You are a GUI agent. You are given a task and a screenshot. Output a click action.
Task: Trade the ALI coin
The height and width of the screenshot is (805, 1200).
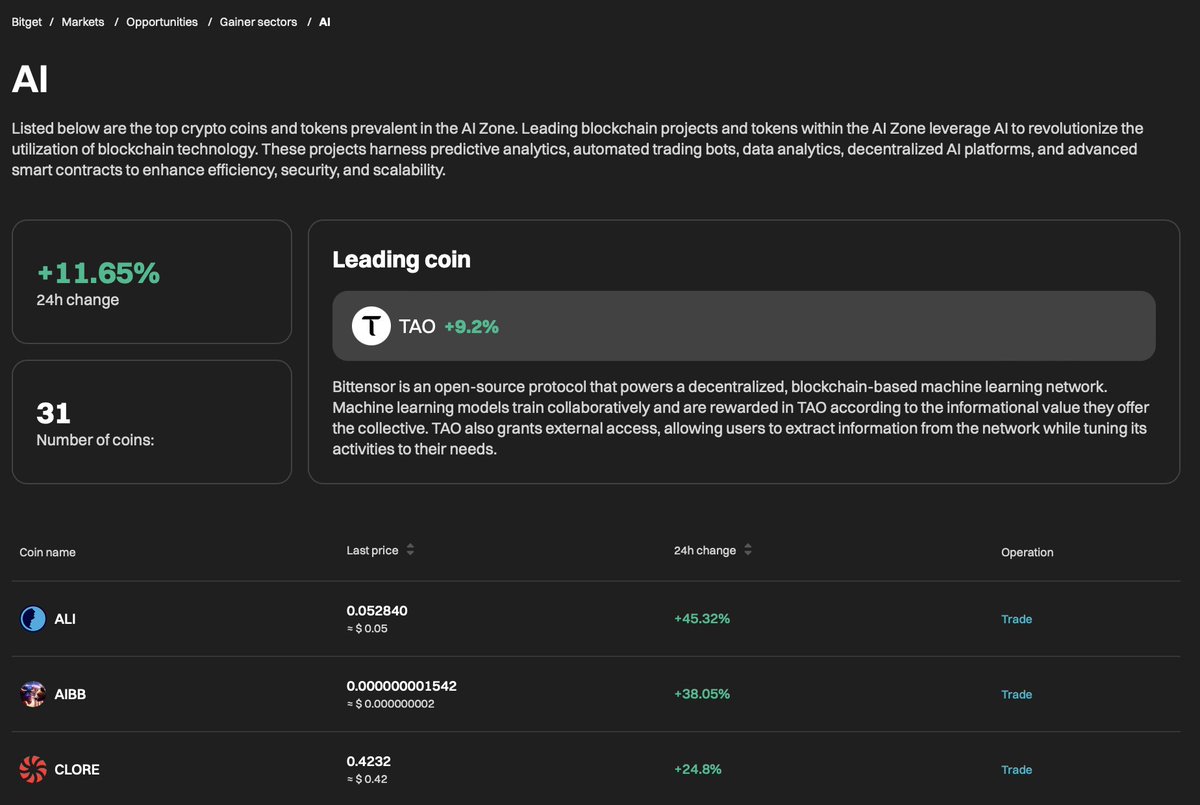(1016, 619)
